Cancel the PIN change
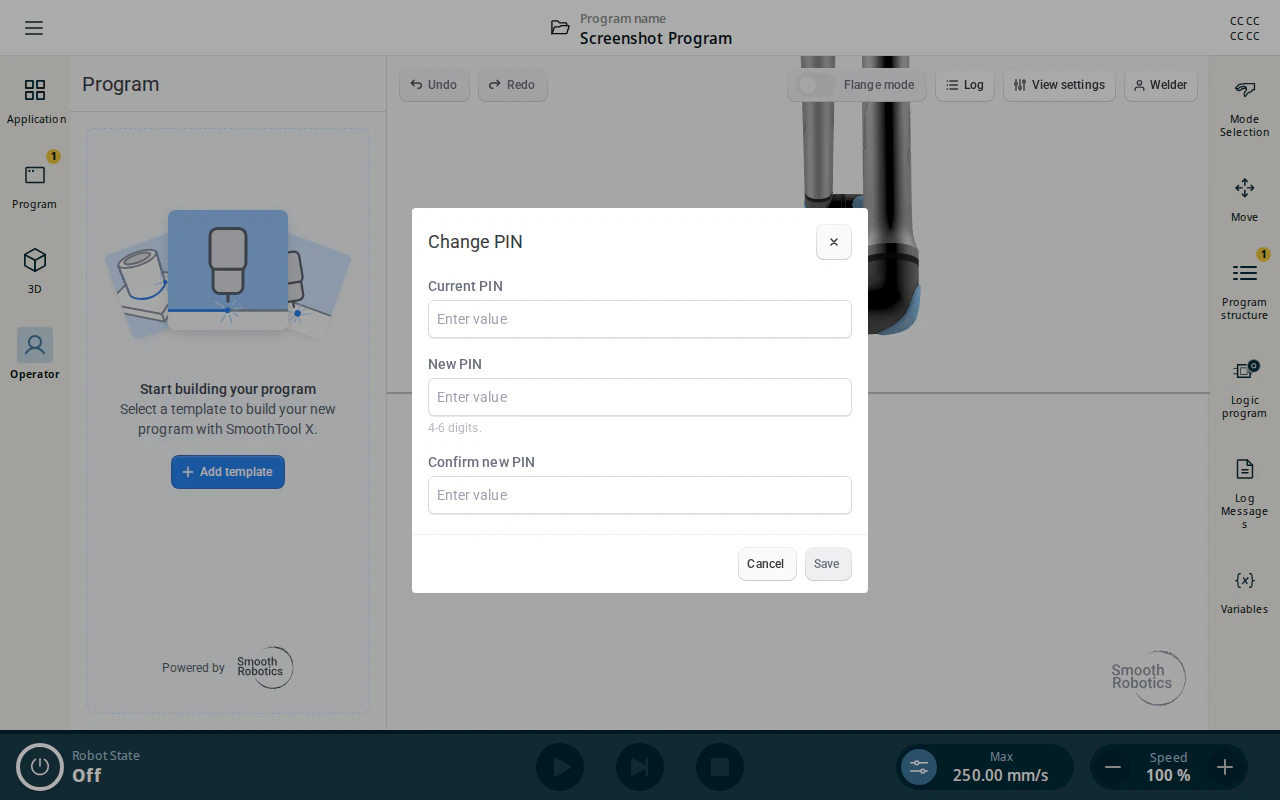This screenshot has width=1280, height=800. coord(766,564)
